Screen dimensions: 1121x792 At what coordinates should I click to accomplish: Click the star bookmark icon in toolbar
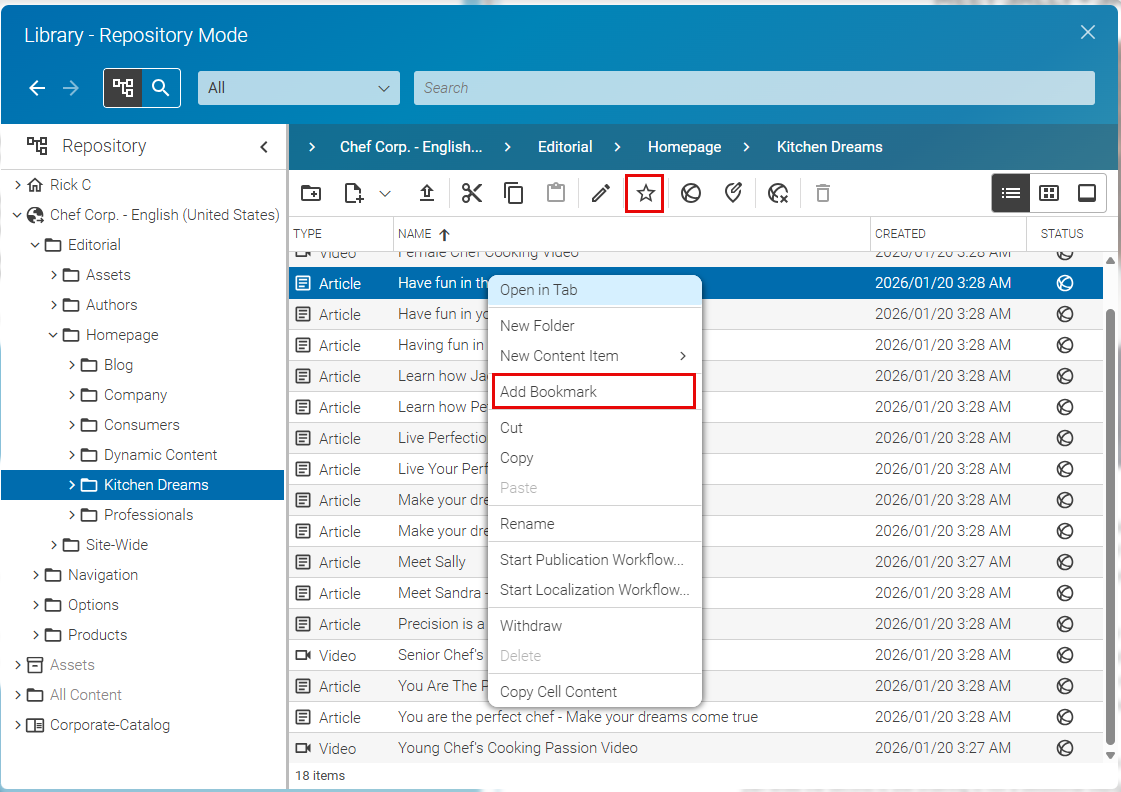(x=646, y=193)
